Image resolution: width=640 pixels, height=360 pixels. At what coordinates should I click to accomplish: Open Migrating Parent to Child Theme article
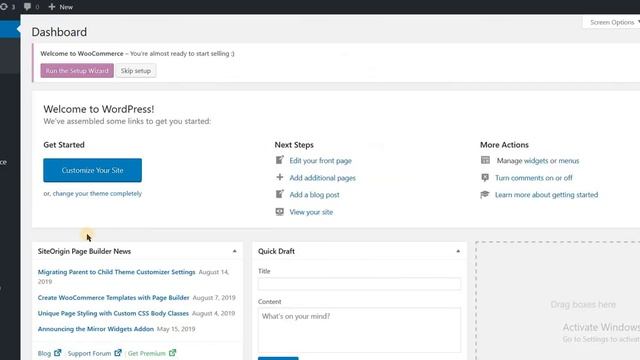point(116,272)
